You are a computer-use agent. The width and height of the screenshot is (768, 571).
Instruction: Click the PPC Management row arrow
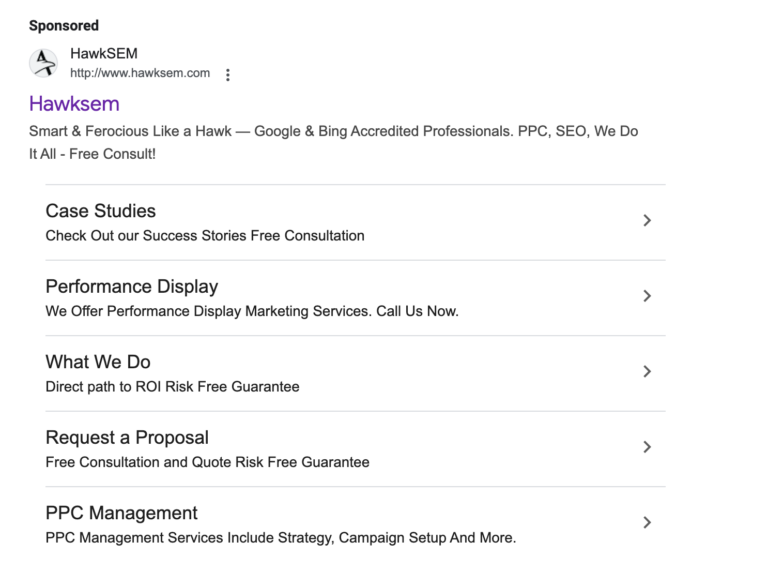coord(647,522)
